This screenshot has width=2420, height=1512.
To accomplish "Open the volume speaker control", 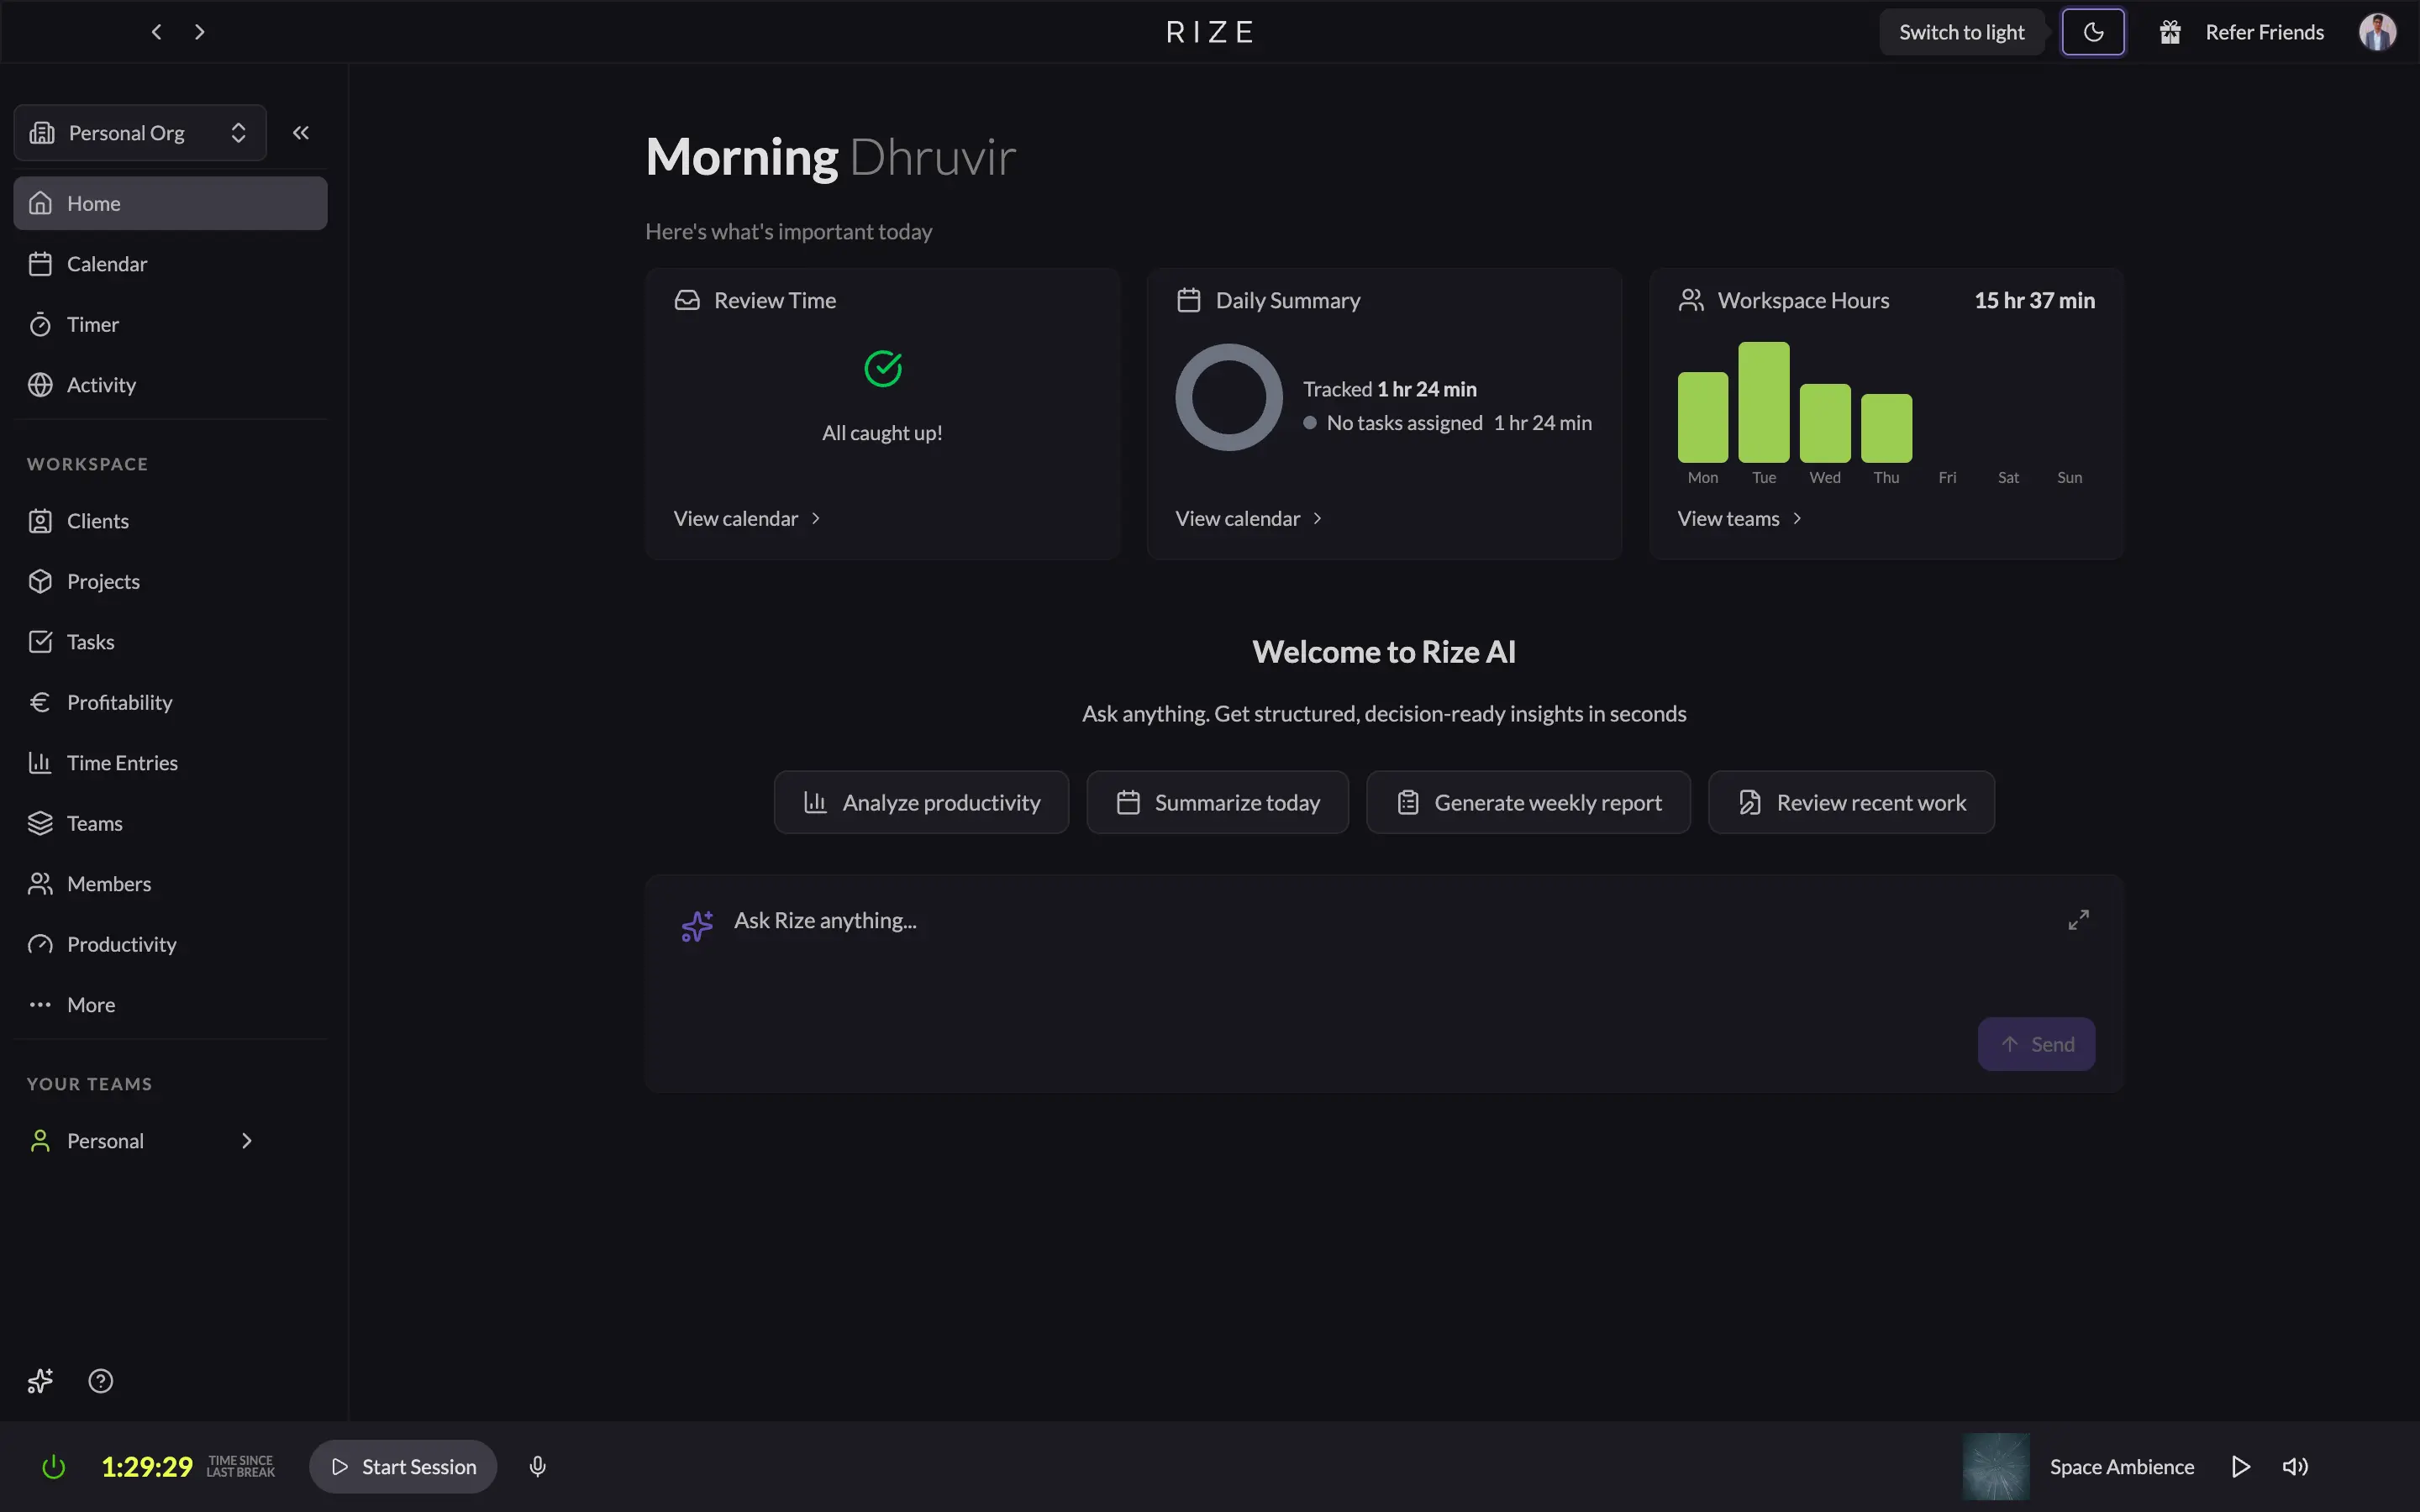I will pyautogui.click(x=2295, y=1467).
